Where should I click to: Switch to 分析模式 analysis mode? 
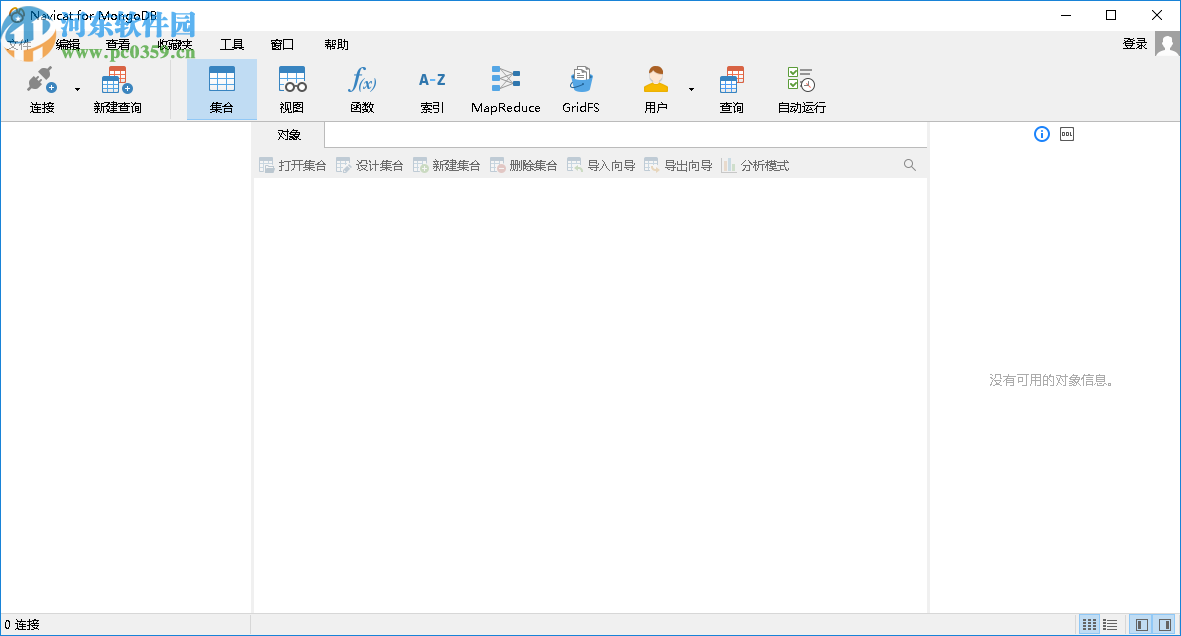pos(755,165)
